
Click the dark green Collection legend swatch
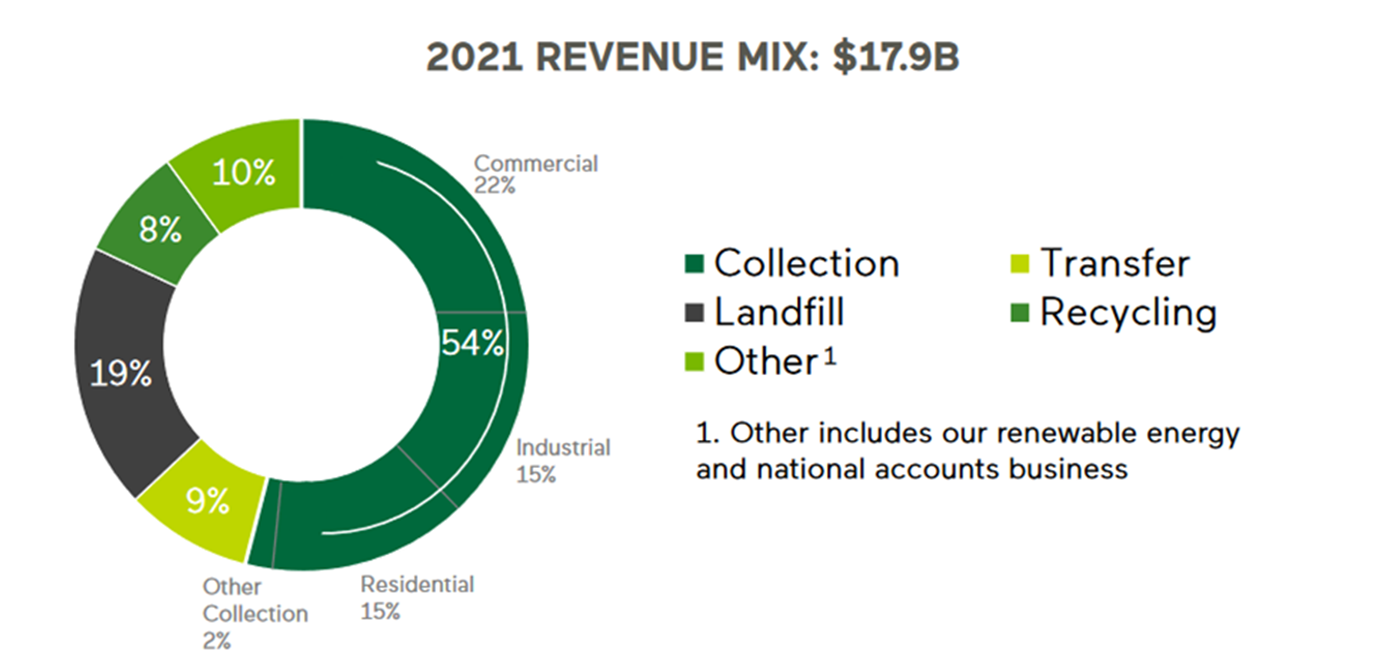pyautogui.click(x=696, y=265)
